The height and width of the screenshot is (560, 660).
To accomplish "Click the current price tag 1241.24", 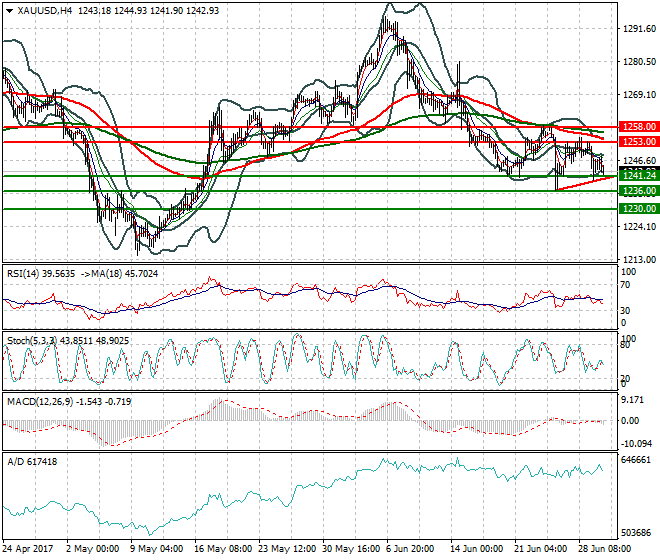I will (x=637, y=175).
